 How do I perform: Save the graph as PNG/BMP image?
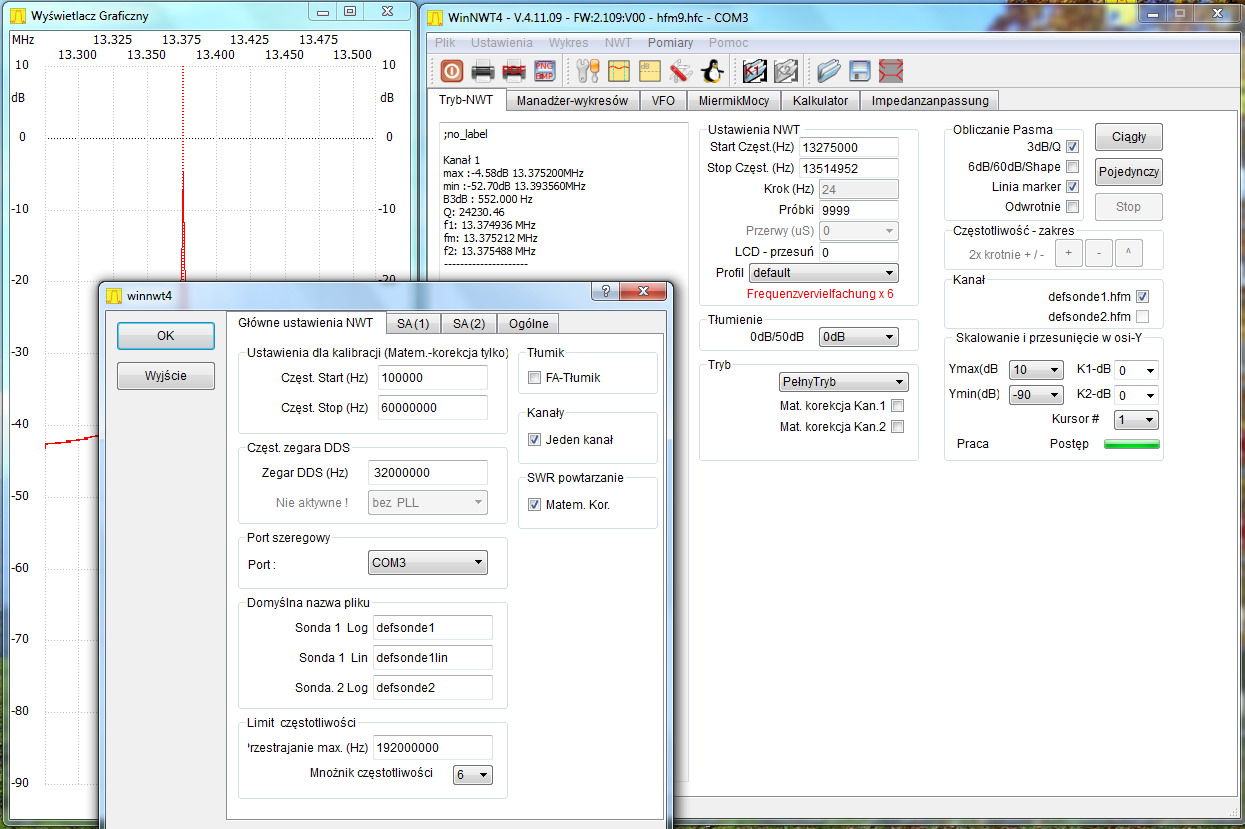(x=545, y=71)
